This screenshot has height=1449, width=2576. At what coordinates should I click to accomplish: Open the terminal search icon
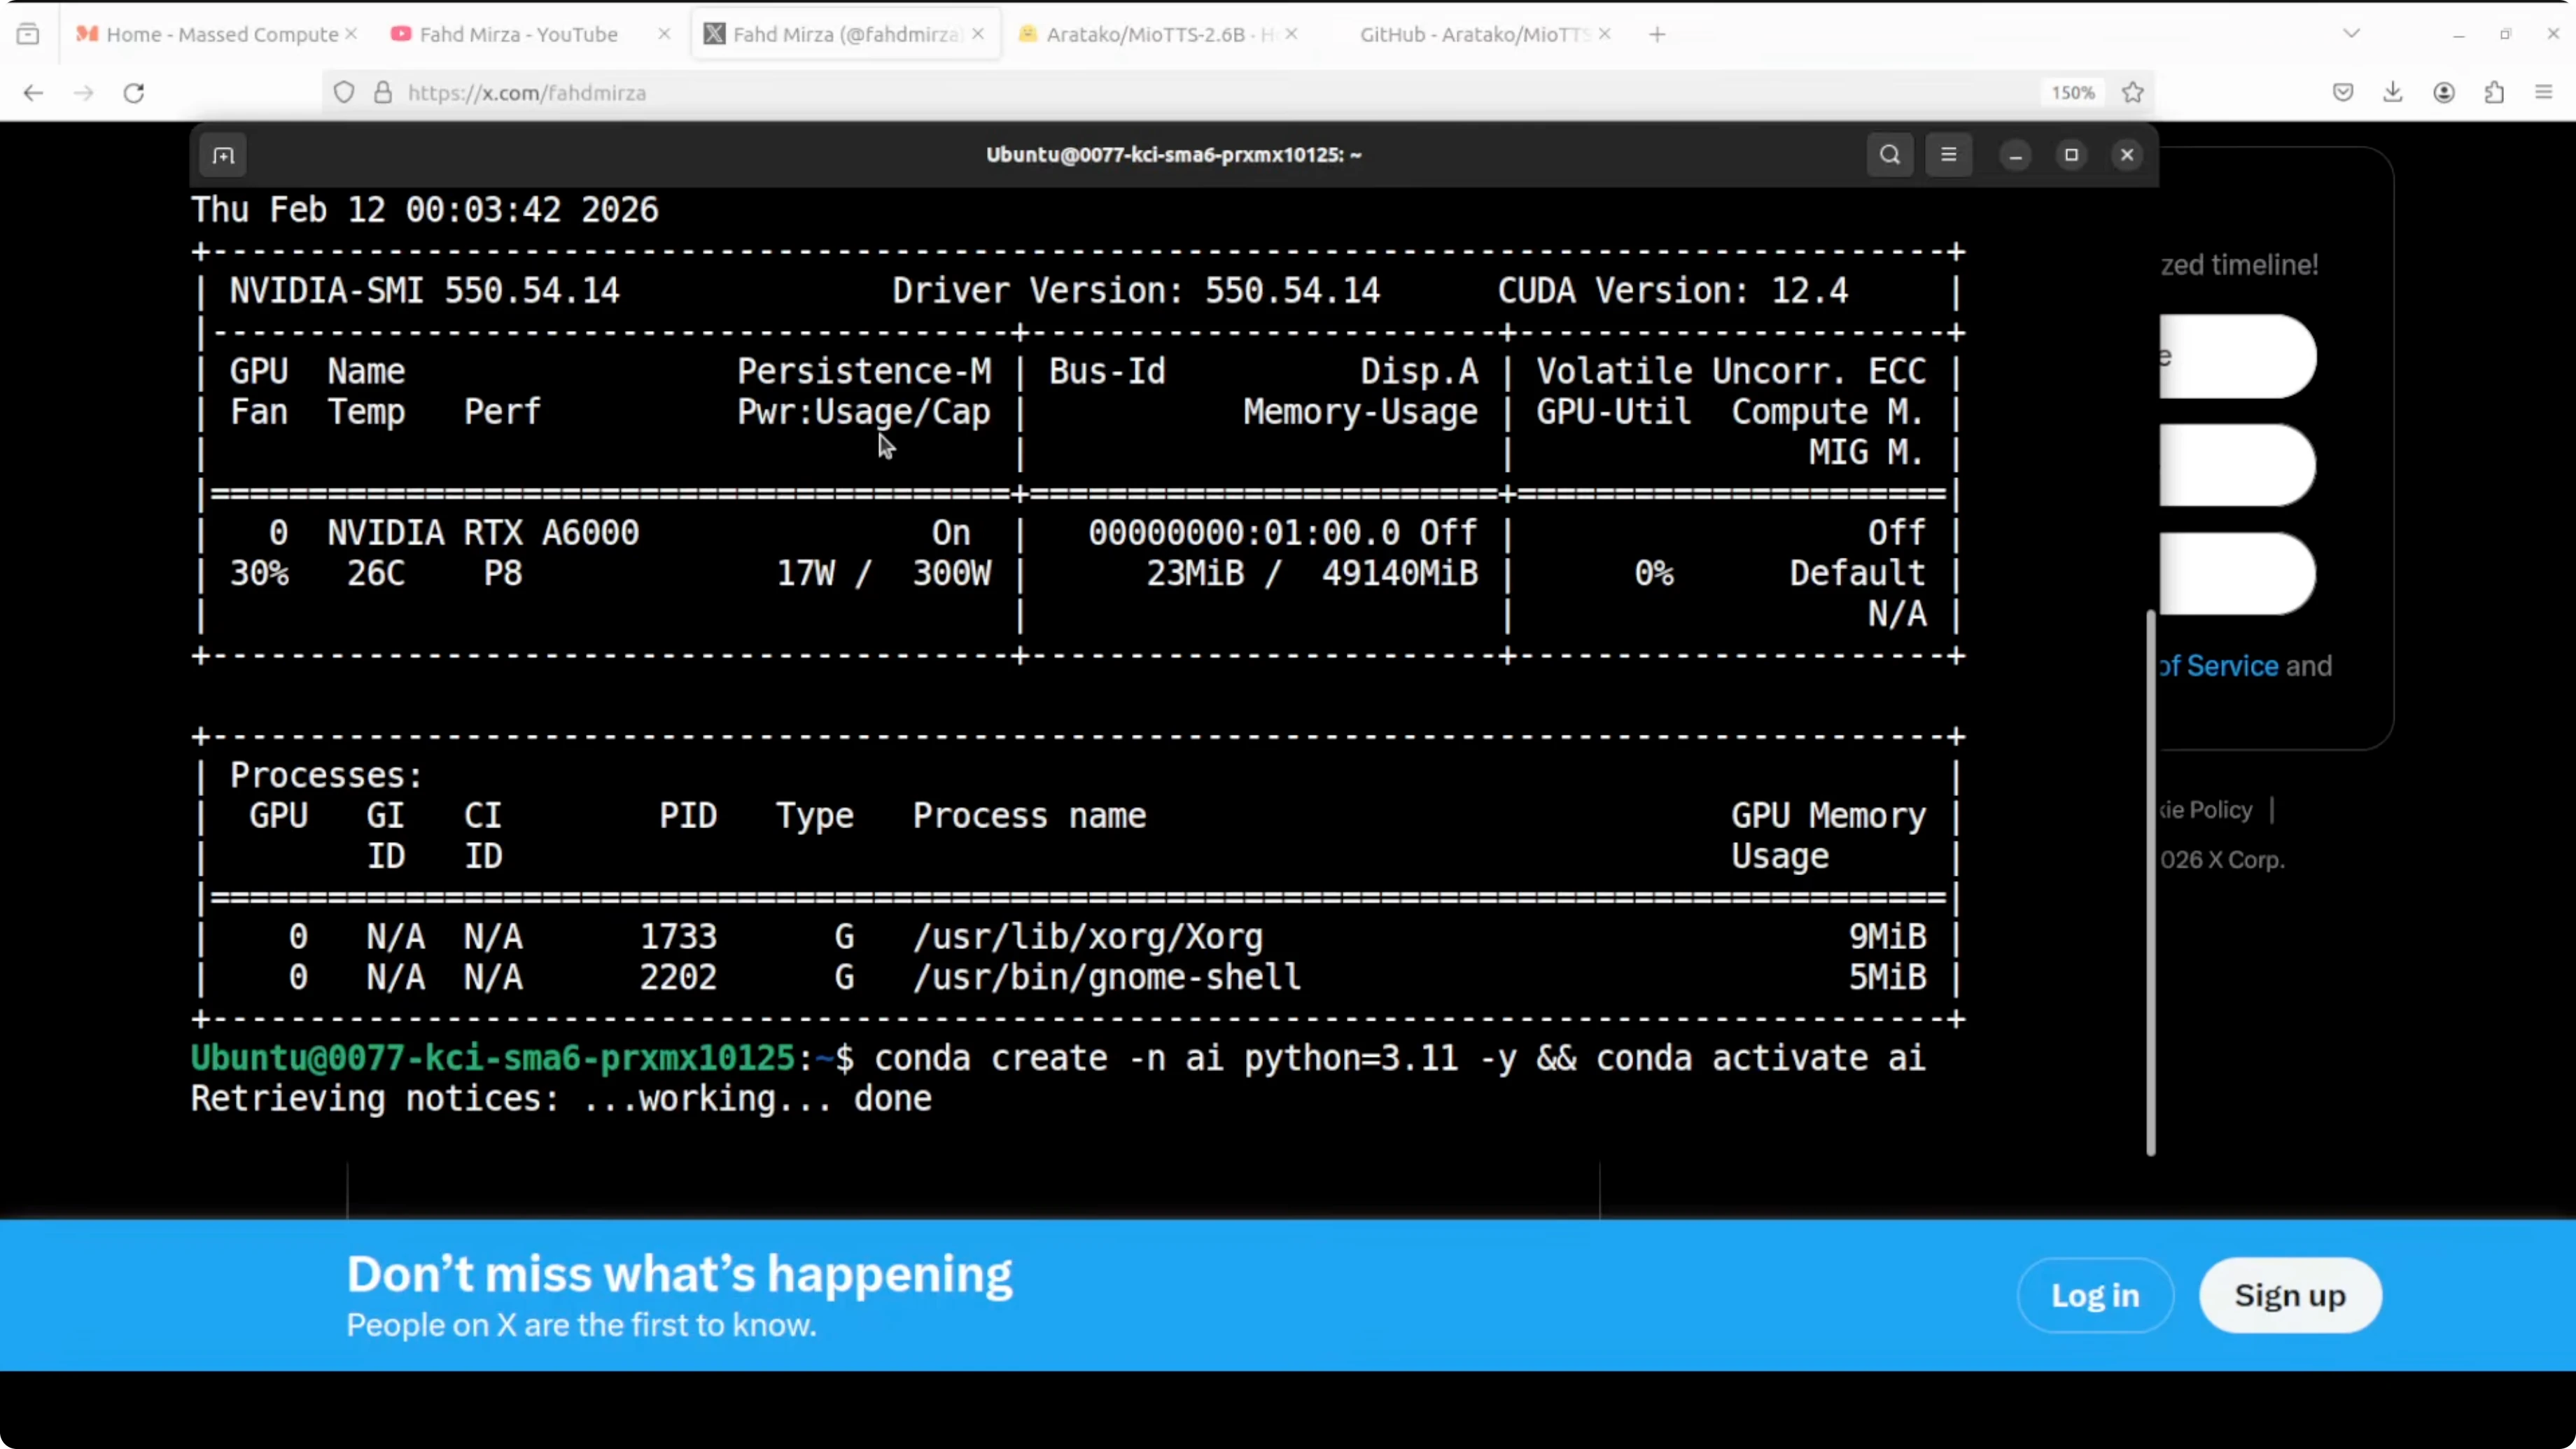tap(1889, 155)
